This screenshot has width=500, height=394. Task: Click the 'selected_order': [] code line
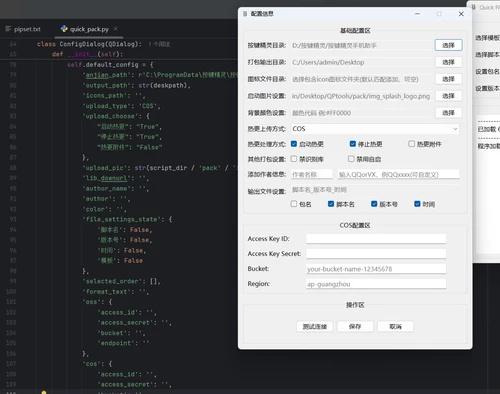coord(122,281)
